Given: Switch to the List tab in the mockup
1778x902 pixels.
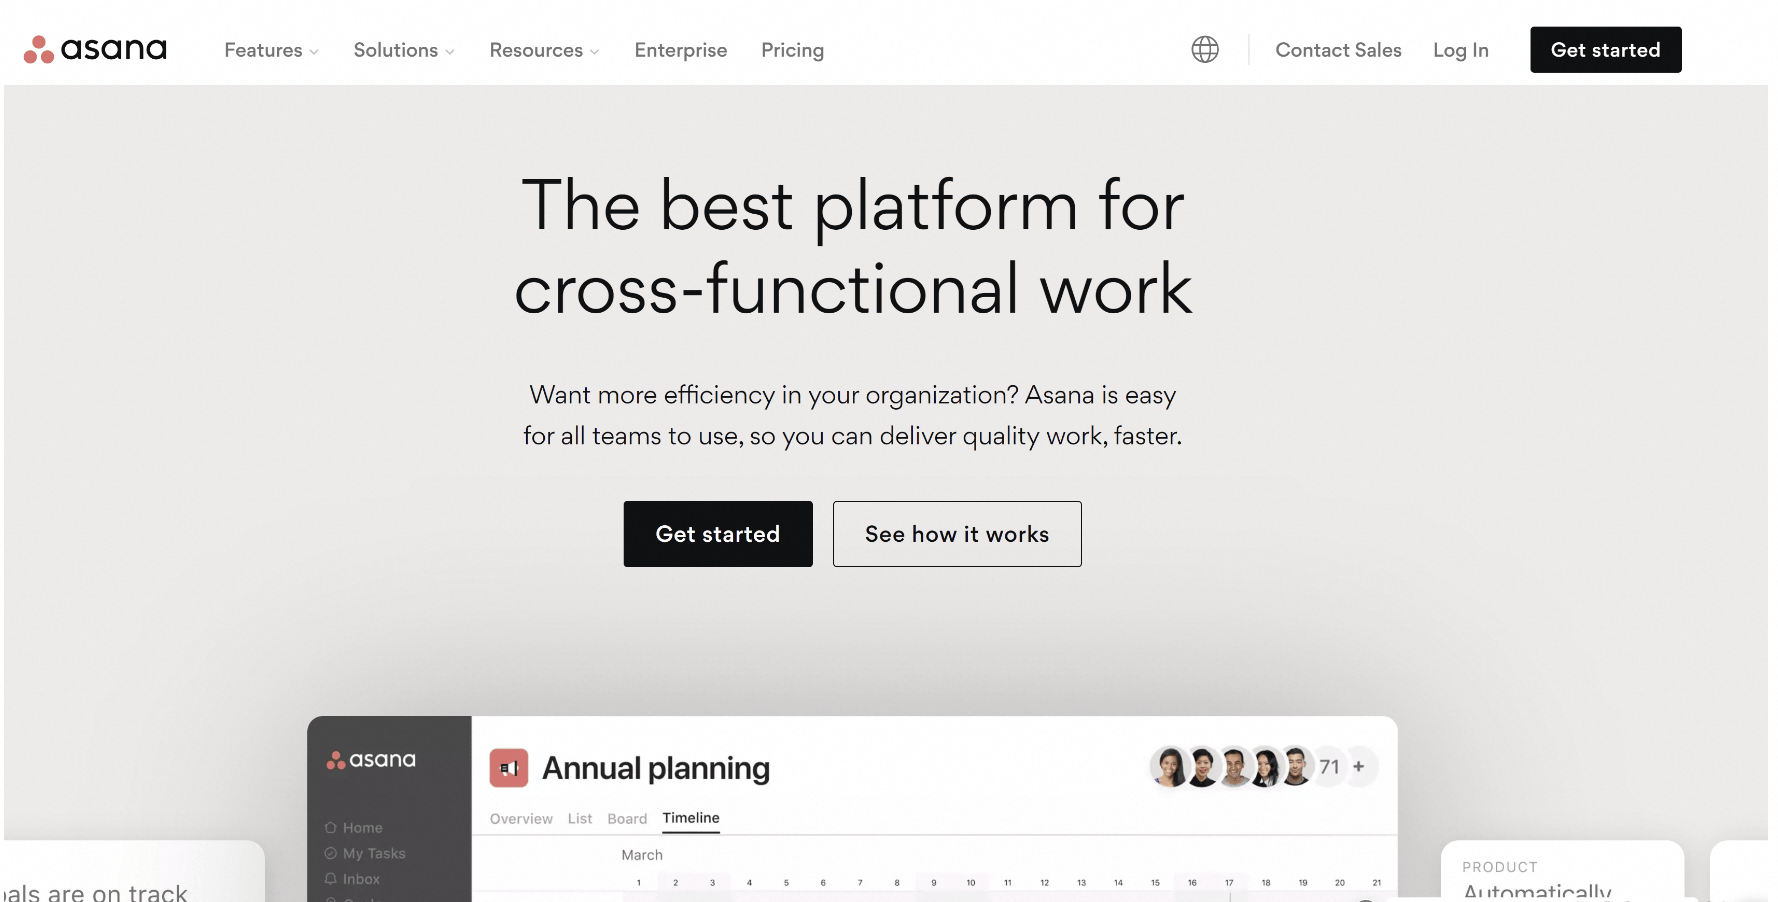Looking at the screenshot, I should [580, 819].
